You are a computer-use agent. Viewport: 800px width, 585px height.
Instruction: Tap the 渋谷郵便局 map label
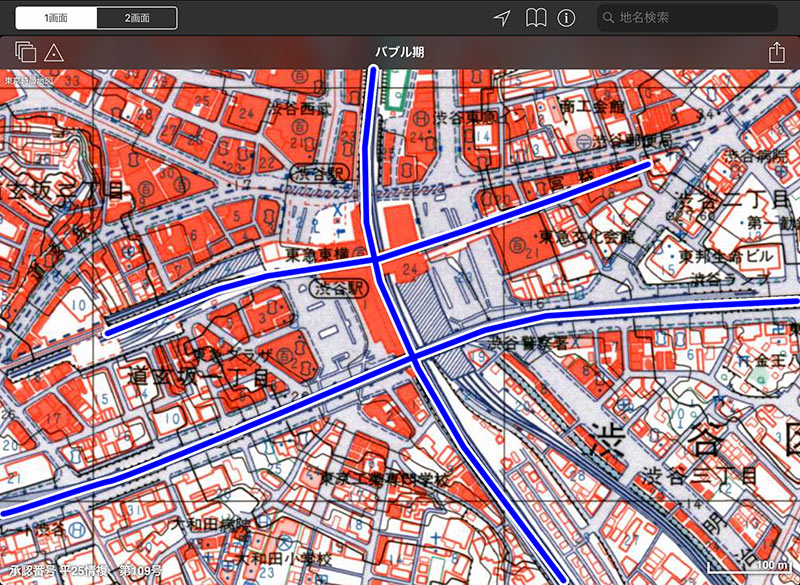[x=633, y=141]
